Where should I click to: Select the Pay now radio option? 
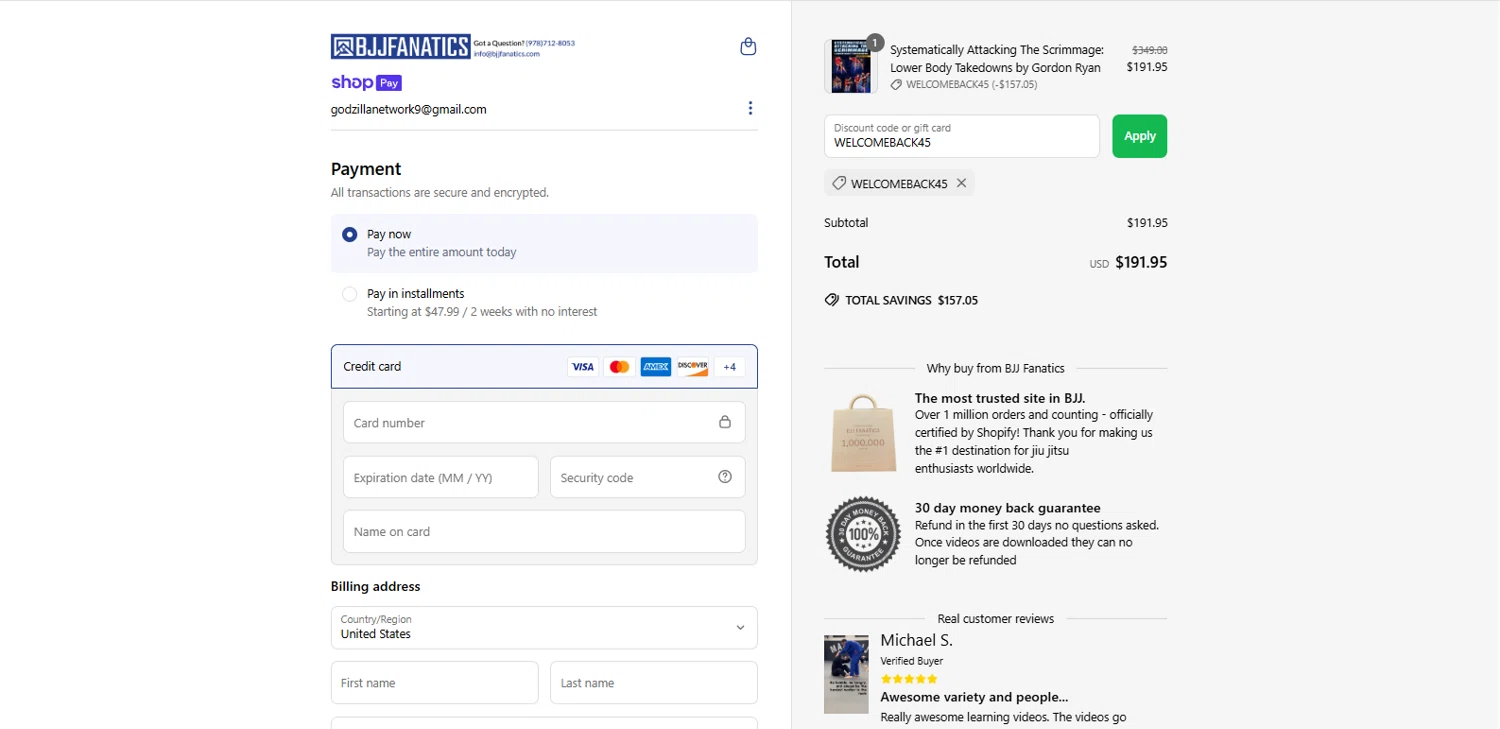[349, 234]
